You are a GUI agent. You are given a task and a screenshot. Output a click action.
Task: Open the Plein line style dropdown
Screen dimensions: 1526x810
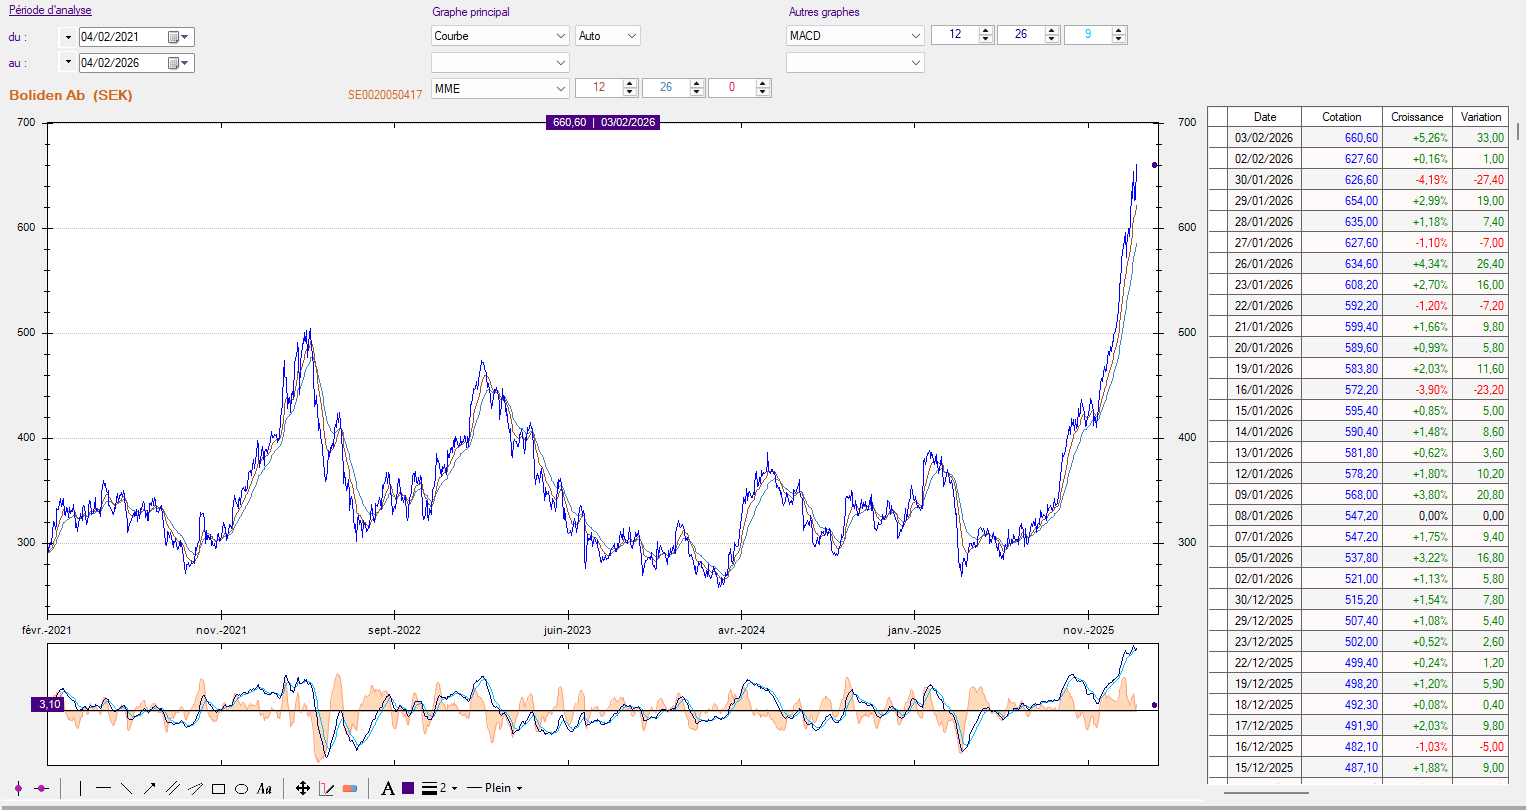click(x=495, y=789)
